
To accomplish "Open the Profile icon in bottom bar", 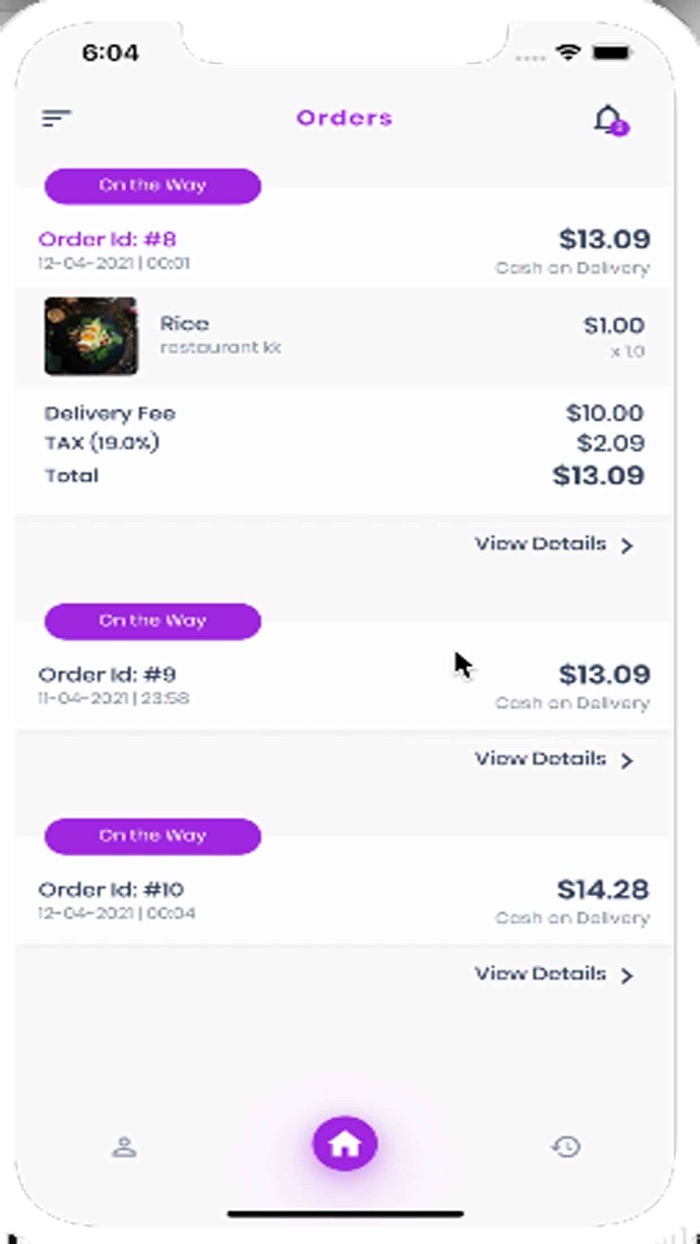I will (123, 1146).
